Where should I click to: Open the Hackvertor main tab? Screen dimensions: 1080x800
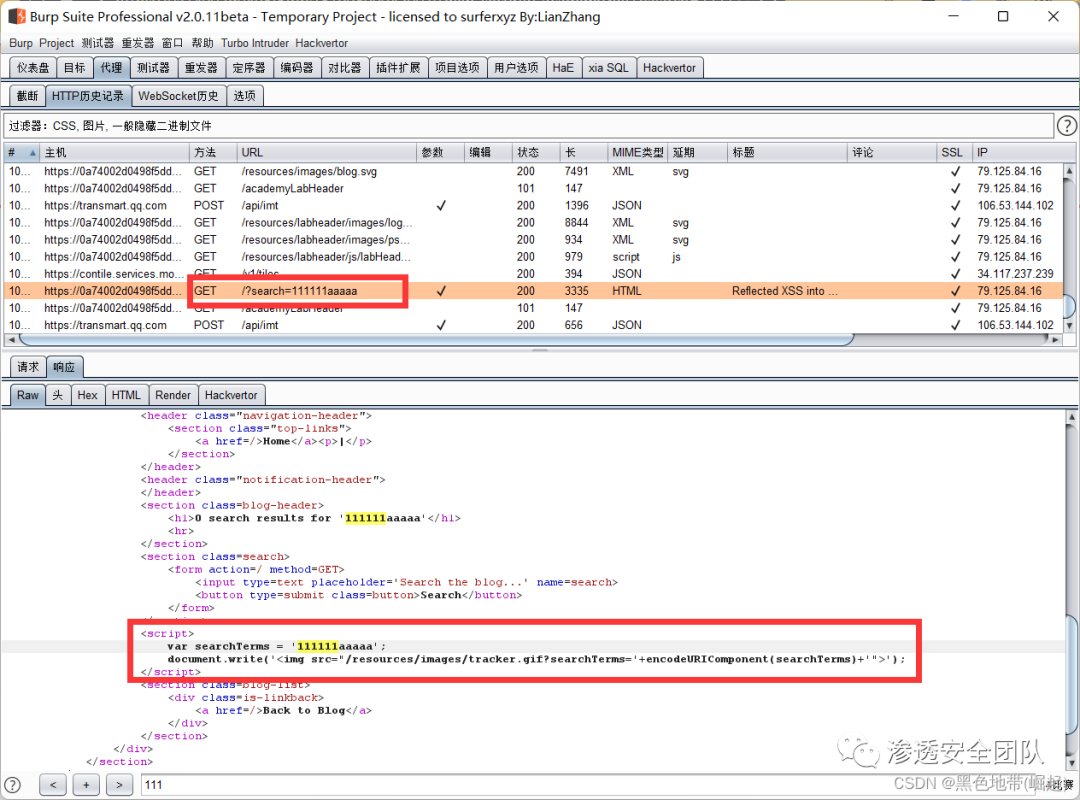tap(669, 68)
